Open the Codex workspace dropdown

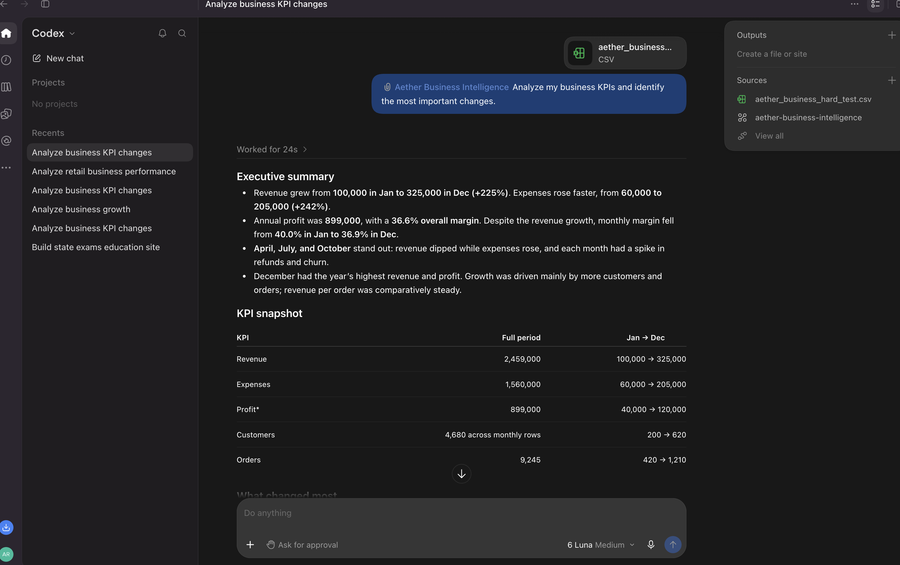53,33
